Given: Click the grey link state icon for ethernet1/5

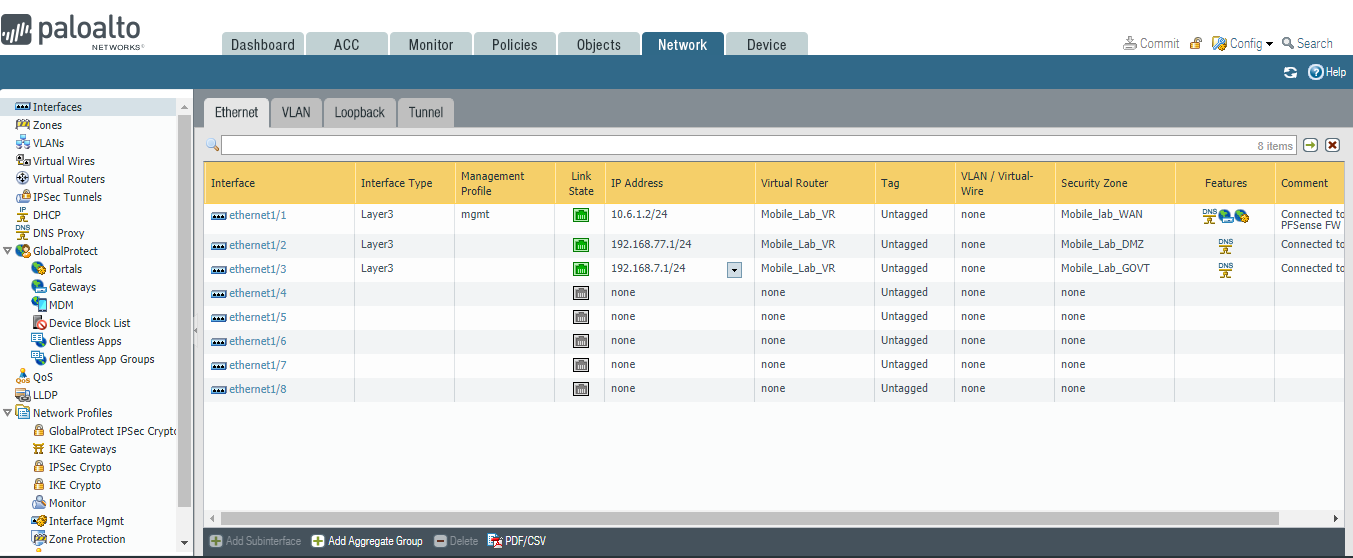Looking at the screenshot, I should point(581,317).
